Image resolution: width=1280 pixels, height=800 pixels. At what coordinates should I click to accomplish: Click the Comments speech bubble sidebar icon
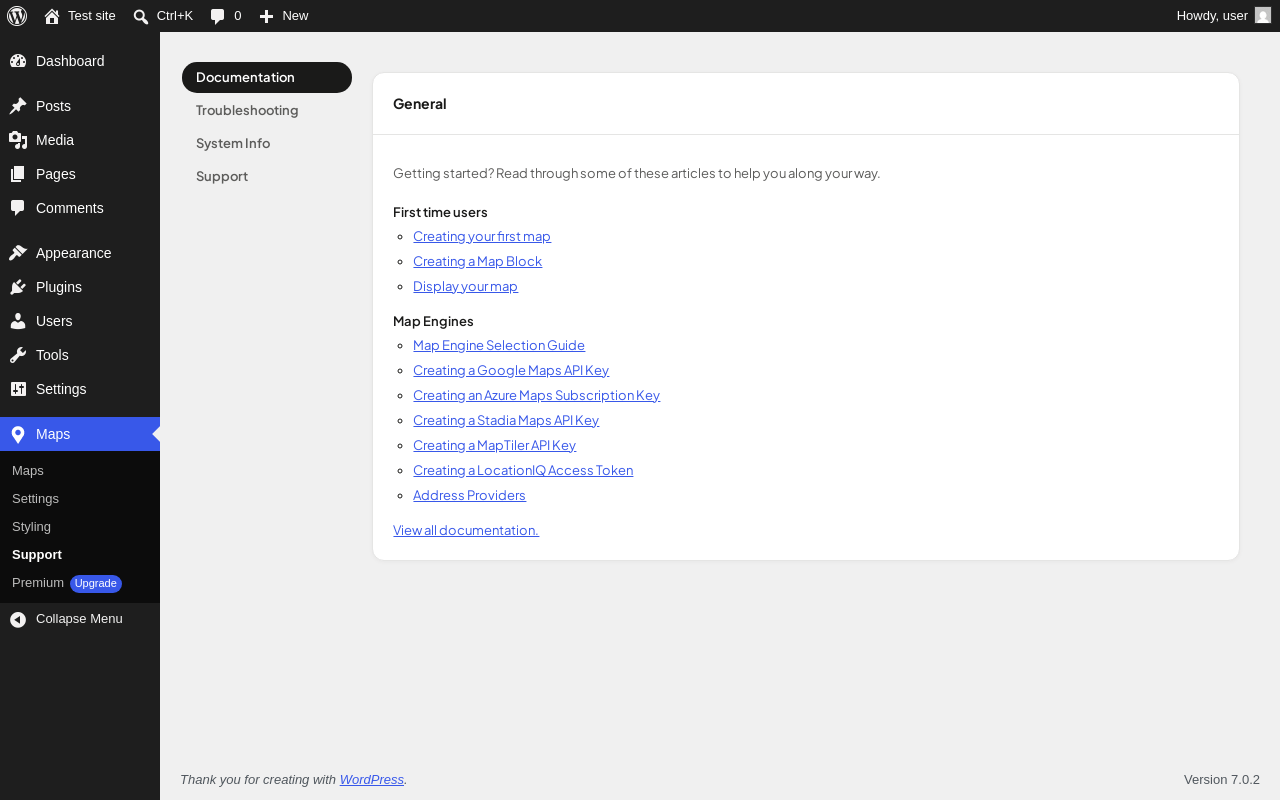(18, 208)
